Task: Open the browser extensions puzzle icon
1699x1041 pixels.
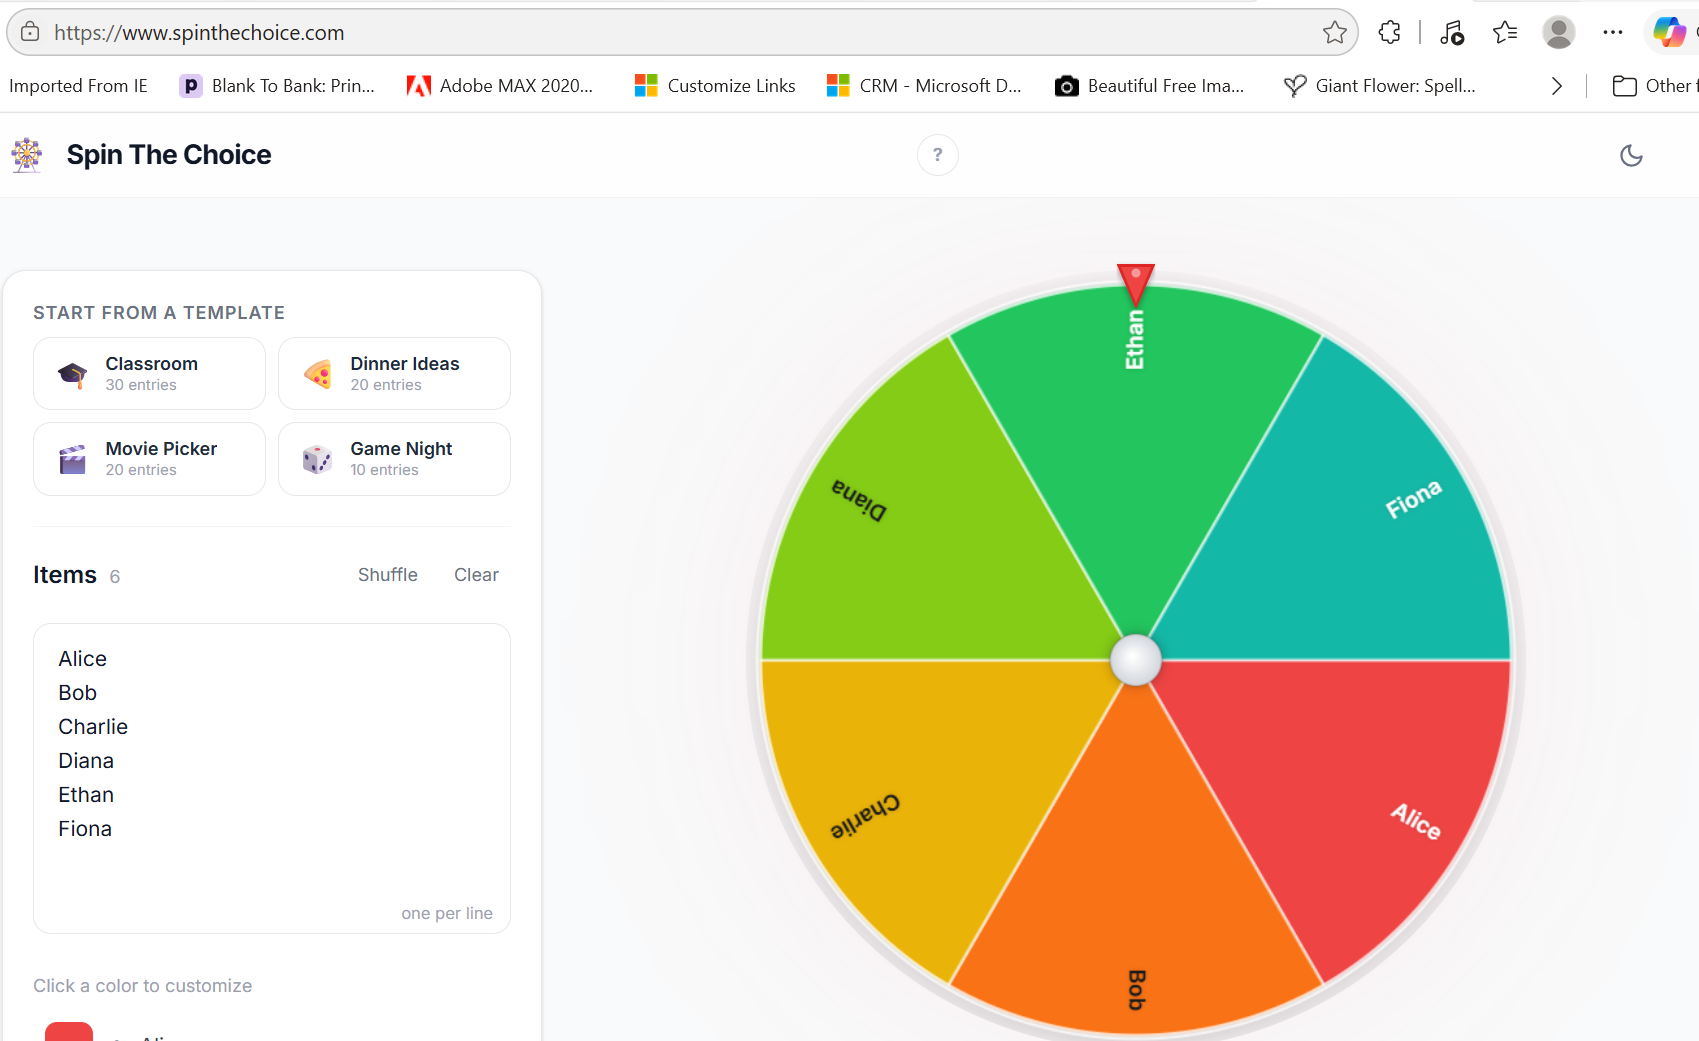Action: coord(1389,32)
